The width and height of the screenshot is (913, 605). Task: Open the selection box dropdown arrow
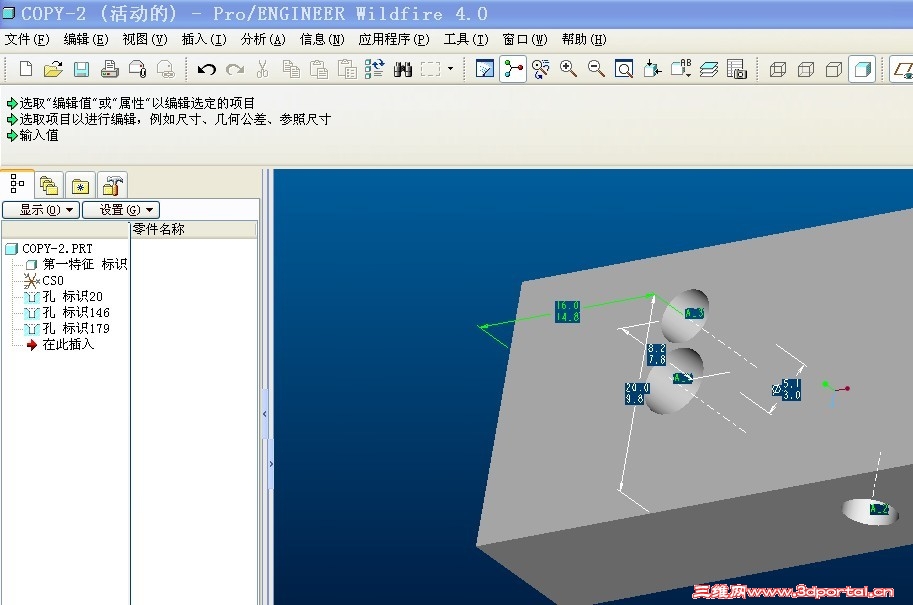click(x=450, y=69)
